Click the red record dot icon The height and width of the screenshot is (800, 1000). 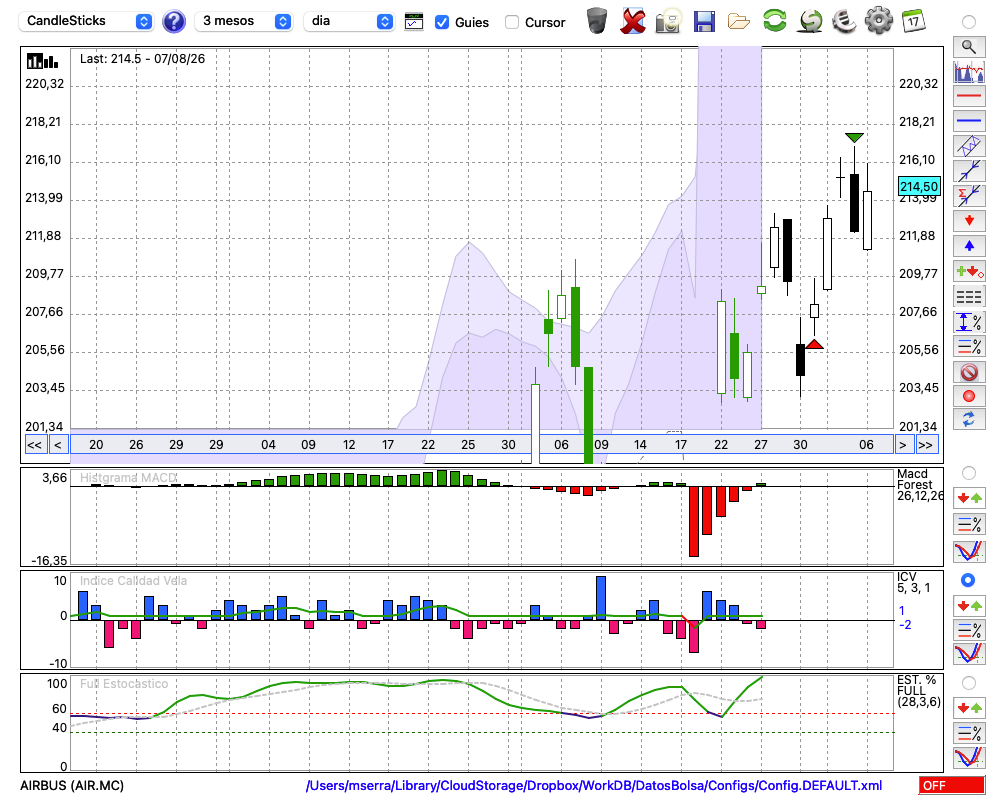pyautogui.click(x=969, y=396)
